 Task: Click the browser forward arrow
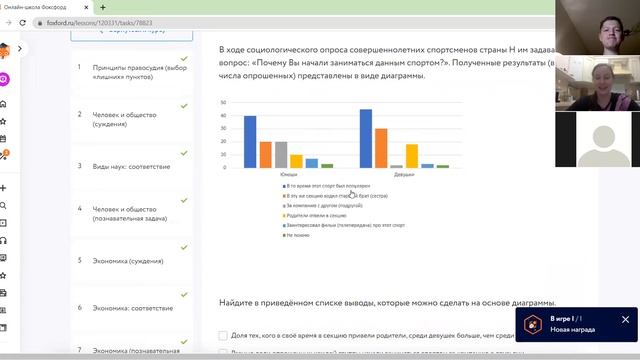[8, 23]
